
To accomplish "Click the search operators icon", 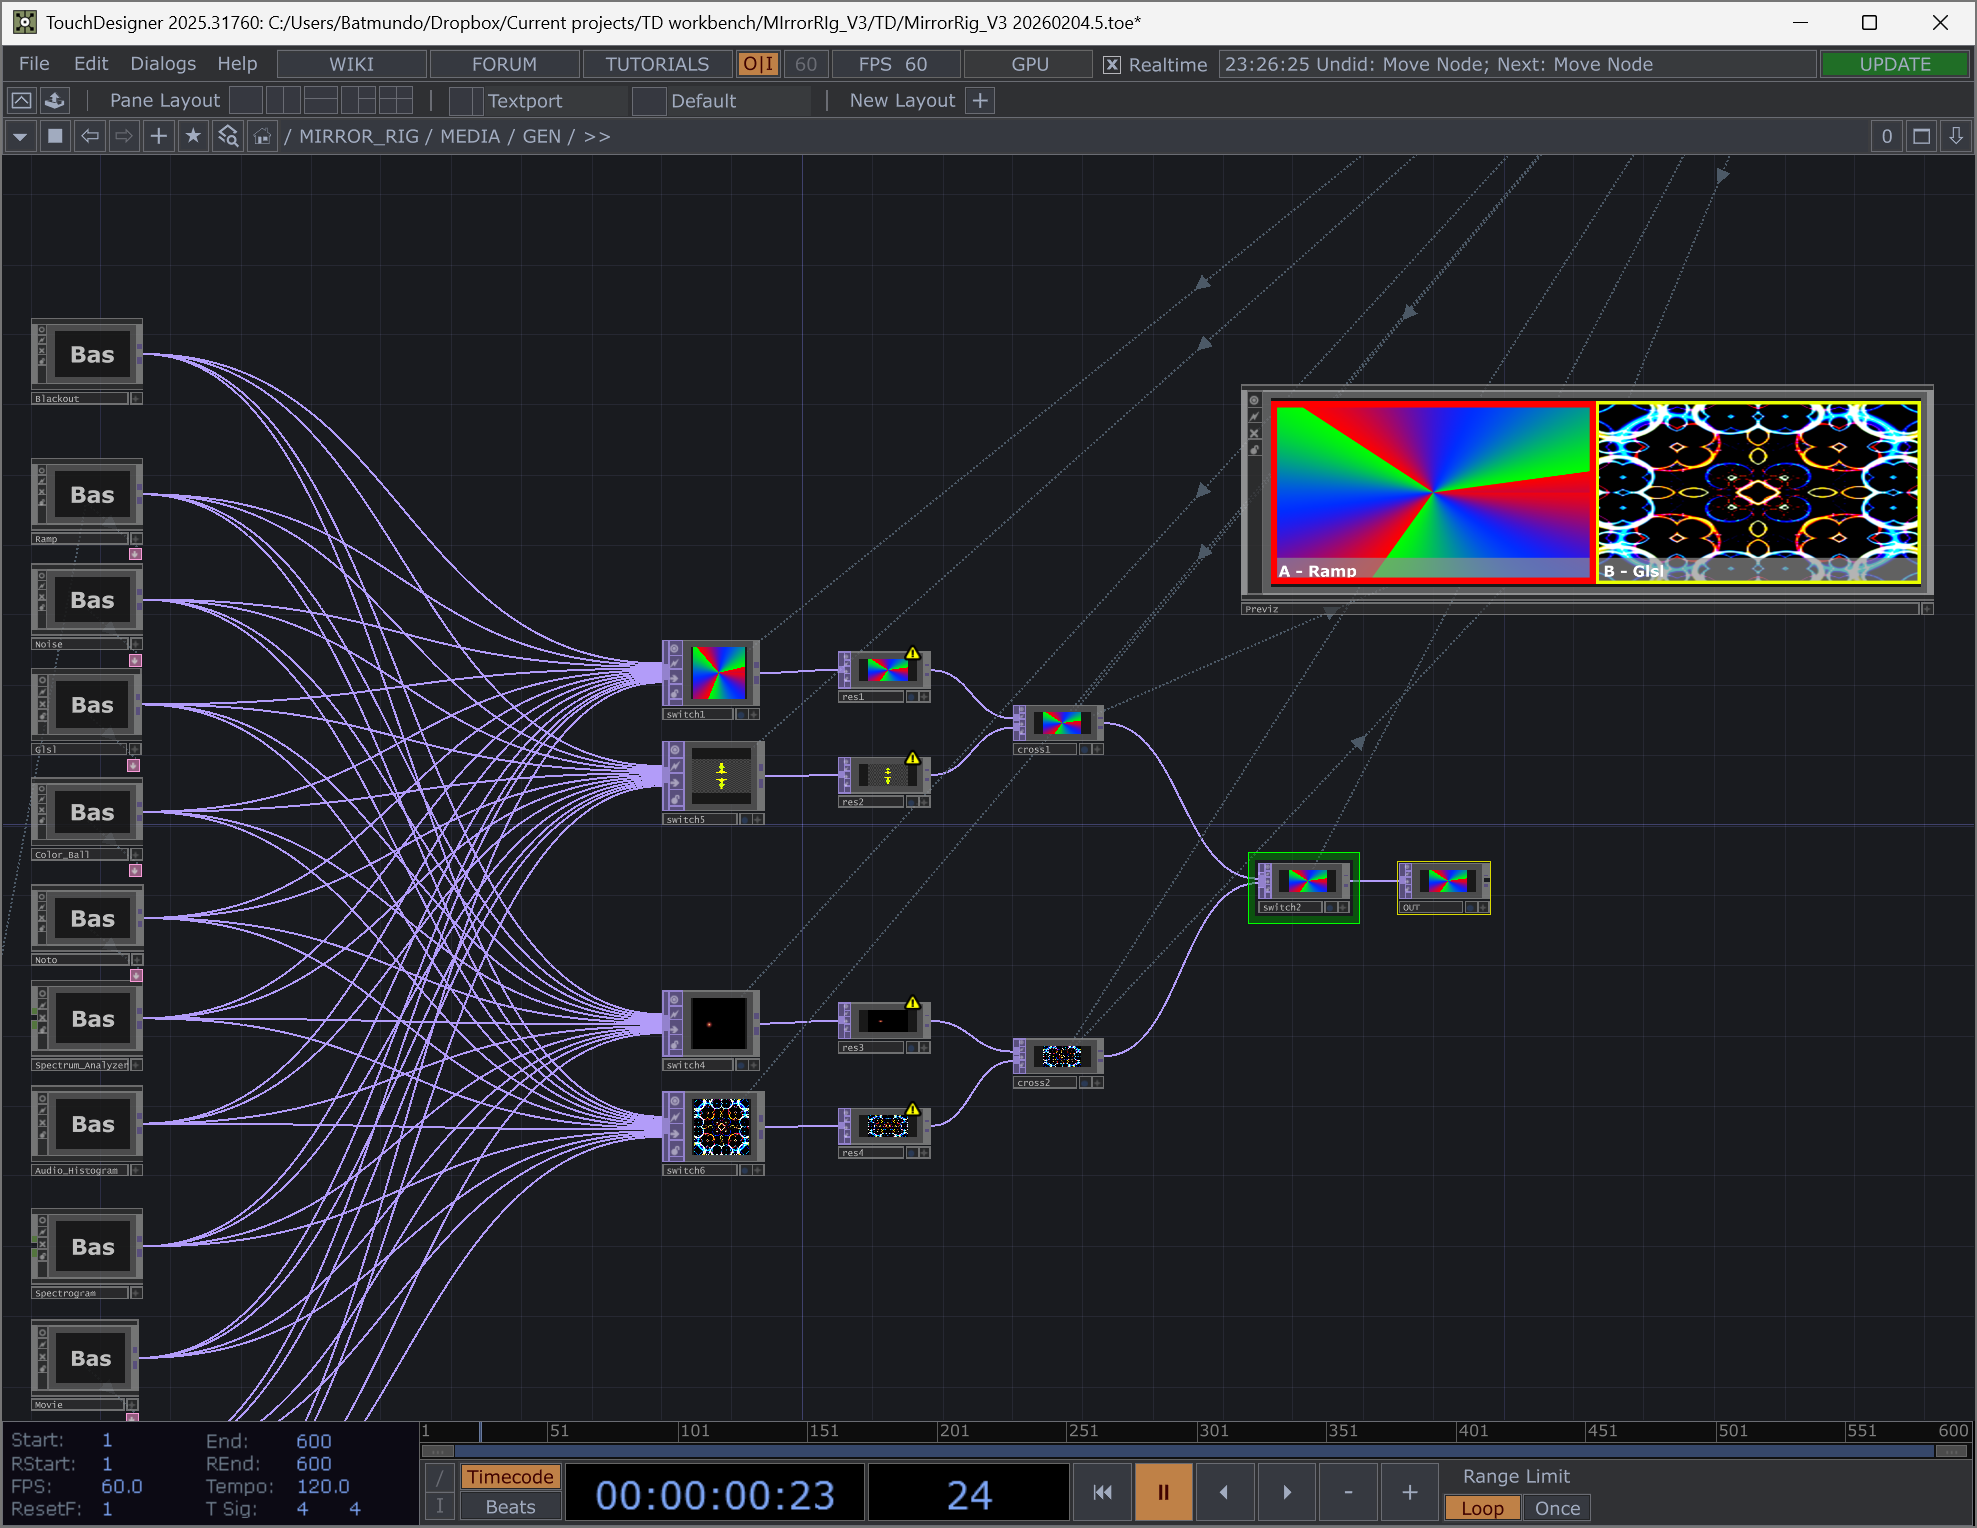I will (x=228, y=136).
